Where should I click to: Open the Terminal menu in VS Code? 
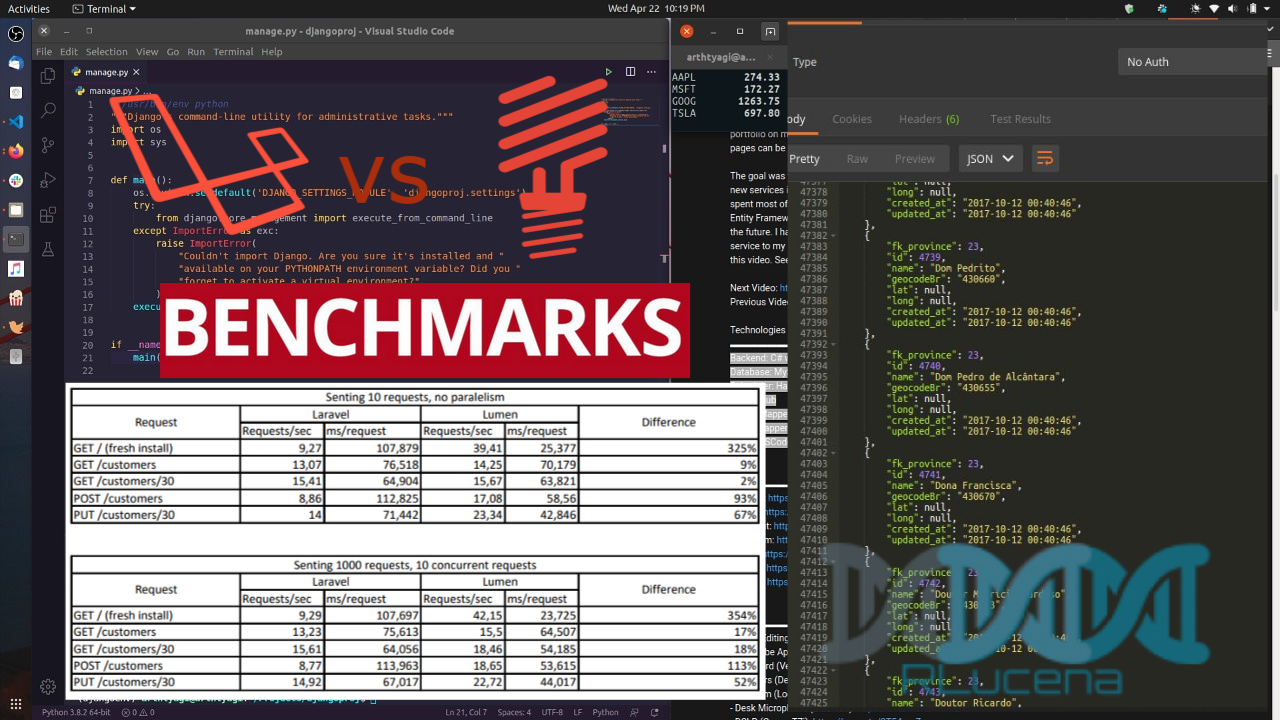click(x=233, y=51)
